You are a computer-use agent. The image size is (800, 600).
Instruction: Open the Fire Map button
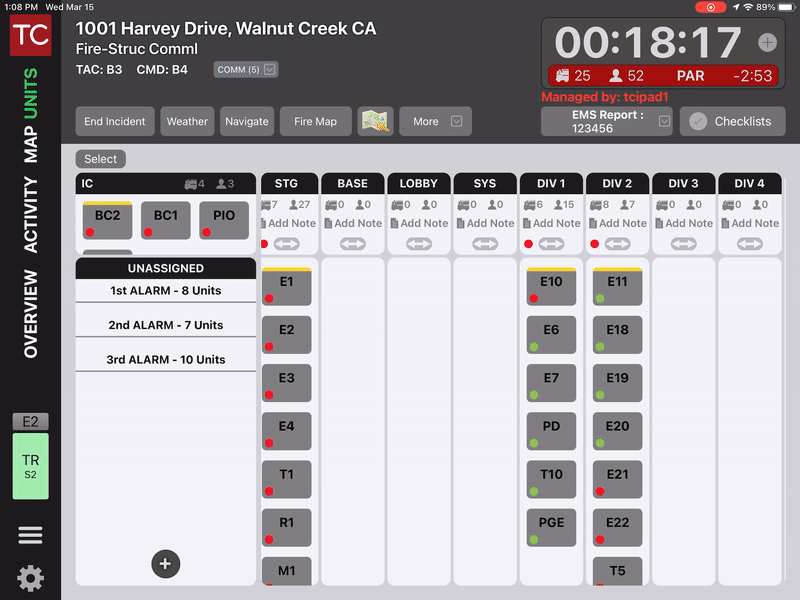315,121
